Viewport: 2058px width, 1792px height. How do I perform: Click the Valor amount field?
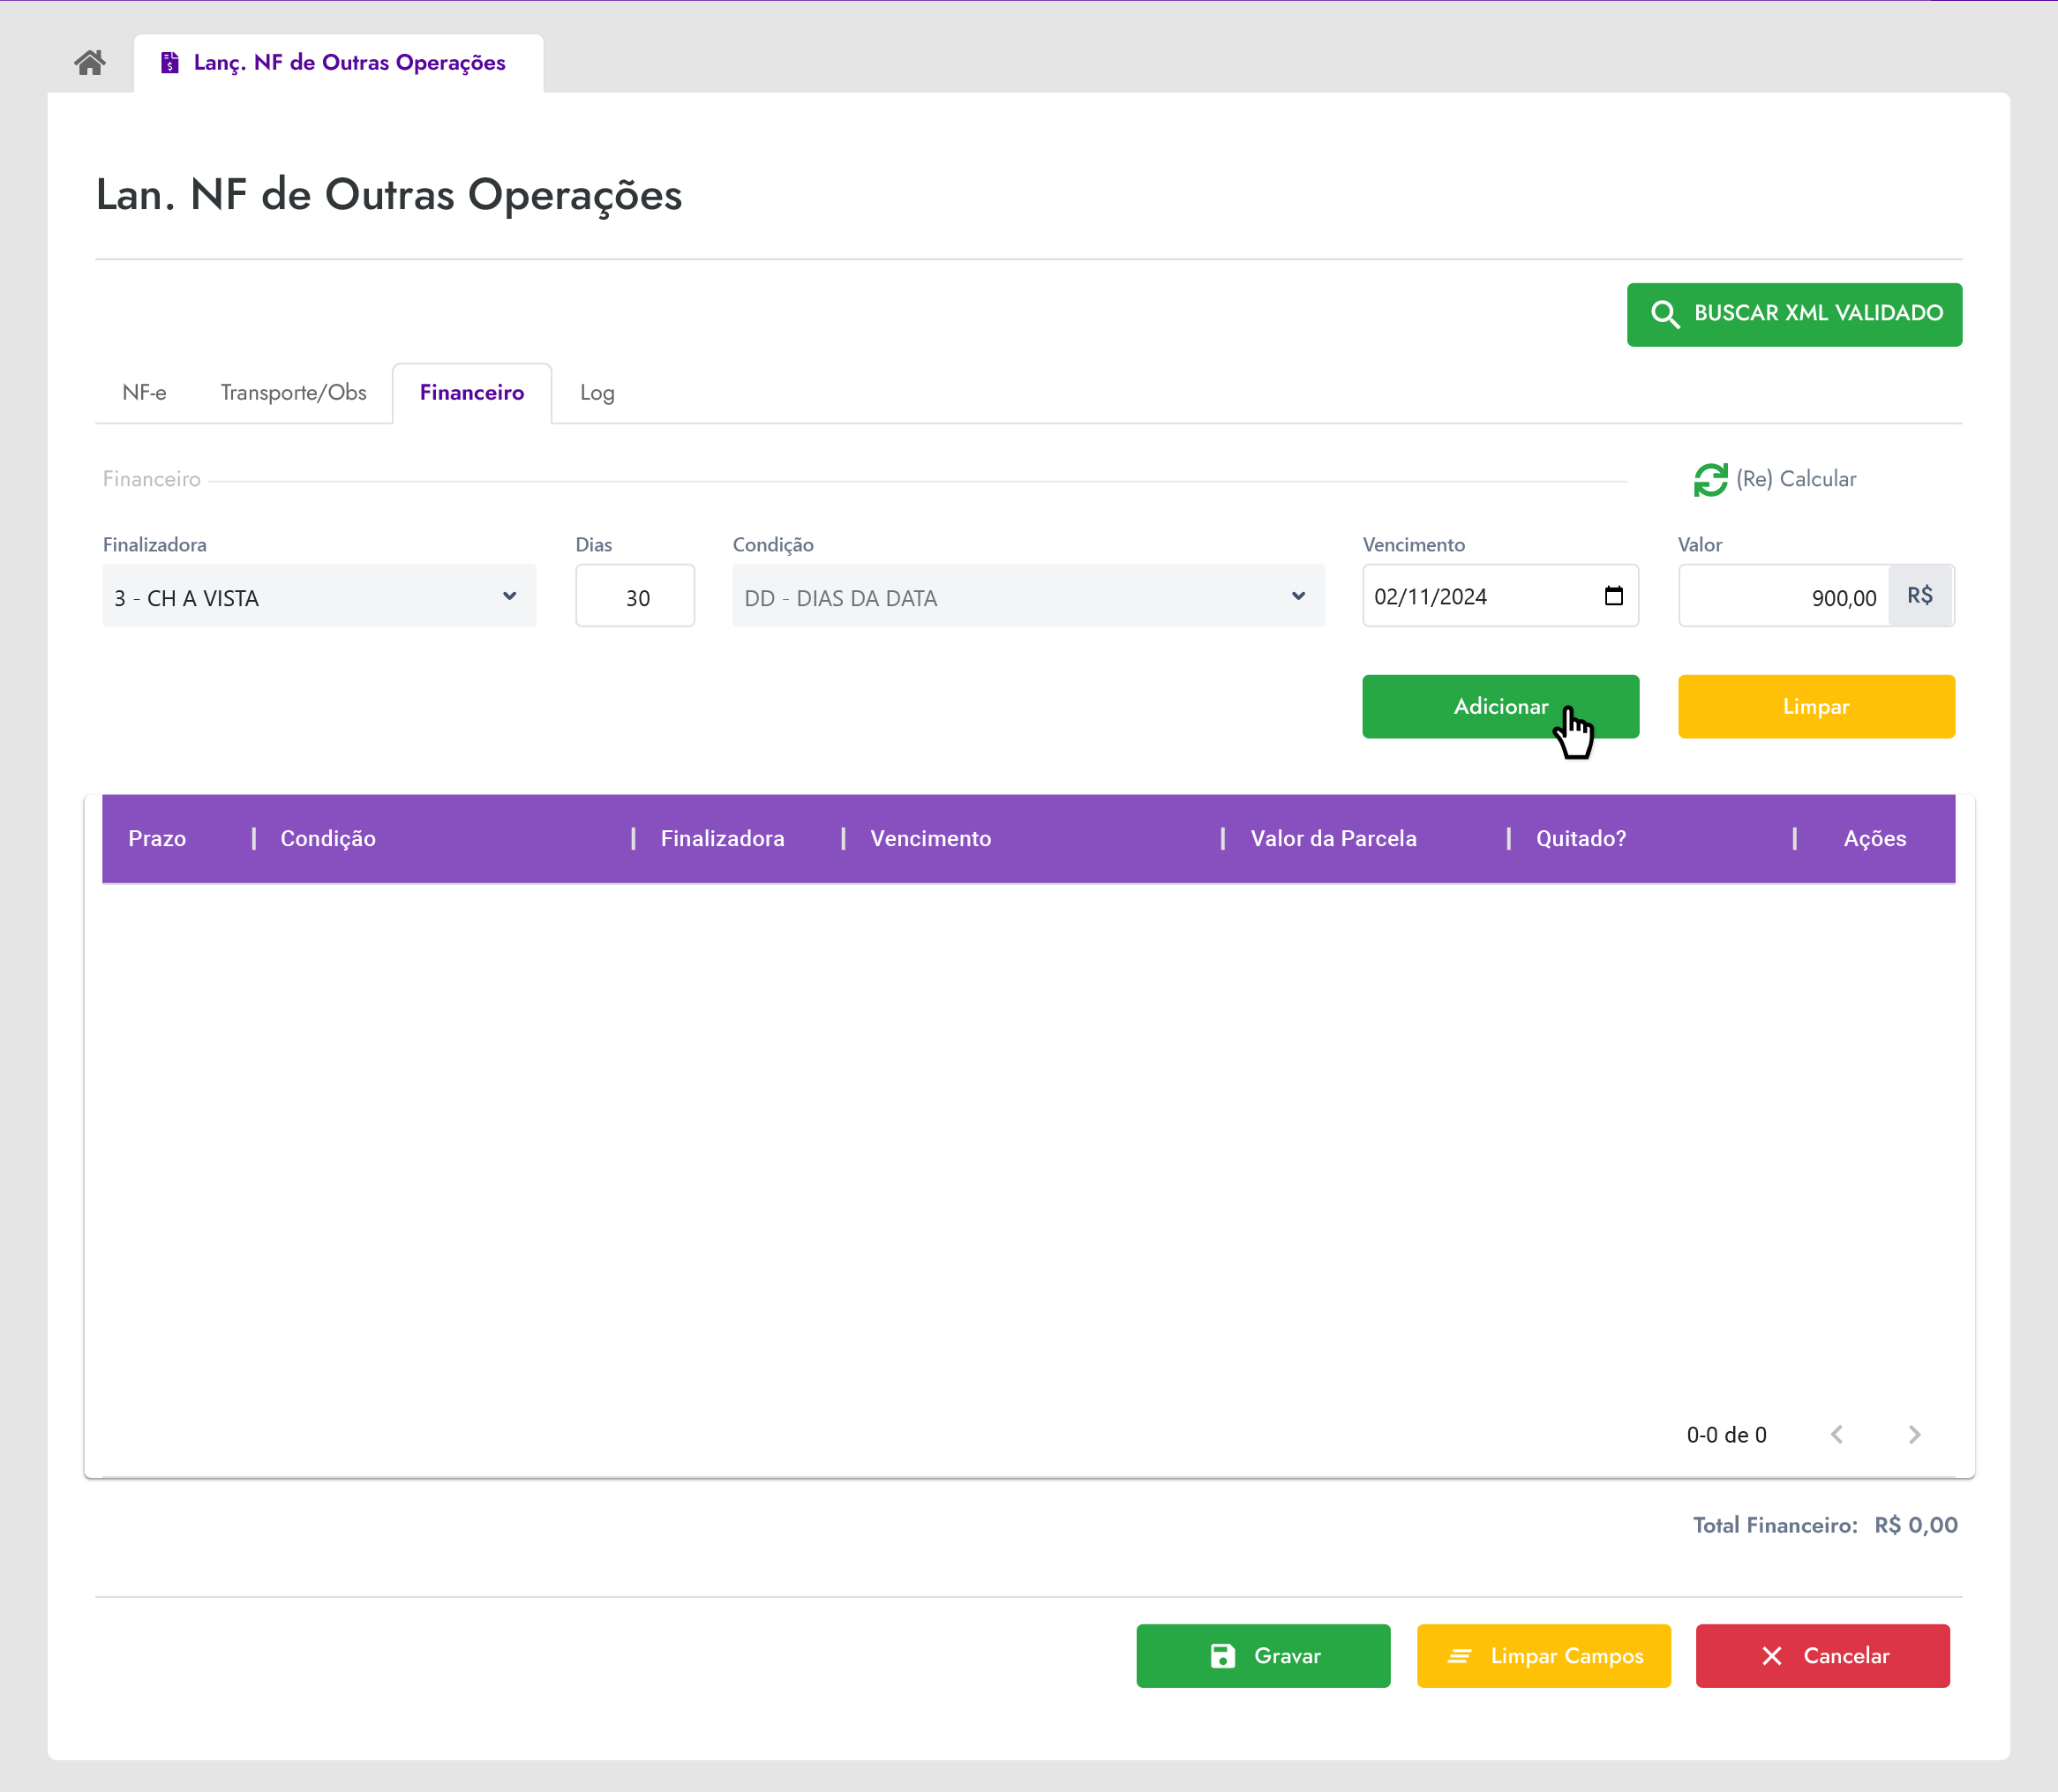pyautogui.click(x=1783, y=597)
